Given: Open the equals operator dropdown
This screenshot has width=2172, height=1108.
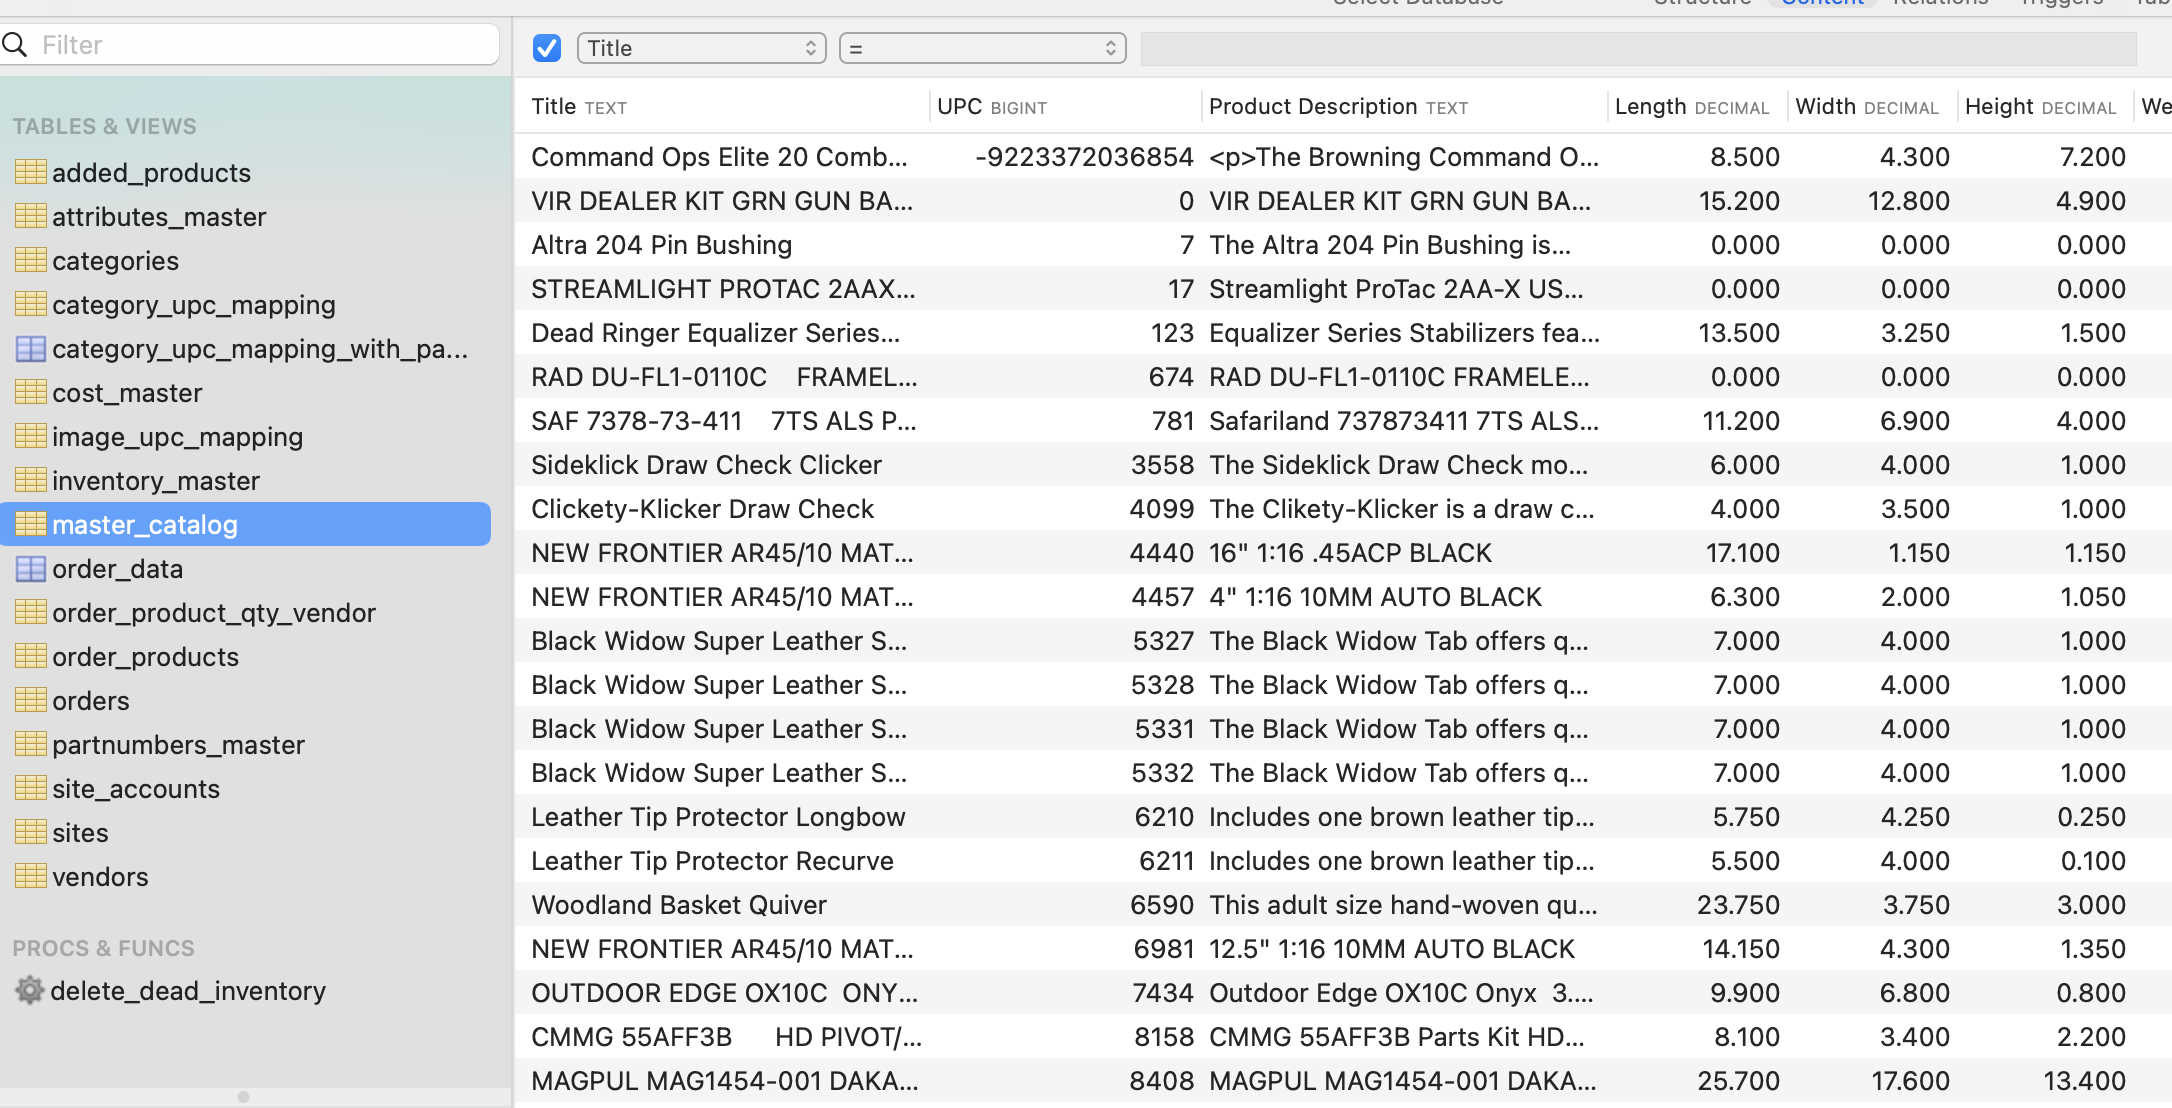Looking at the screenshot, I should pyautogui.click(x=983, y=48).
